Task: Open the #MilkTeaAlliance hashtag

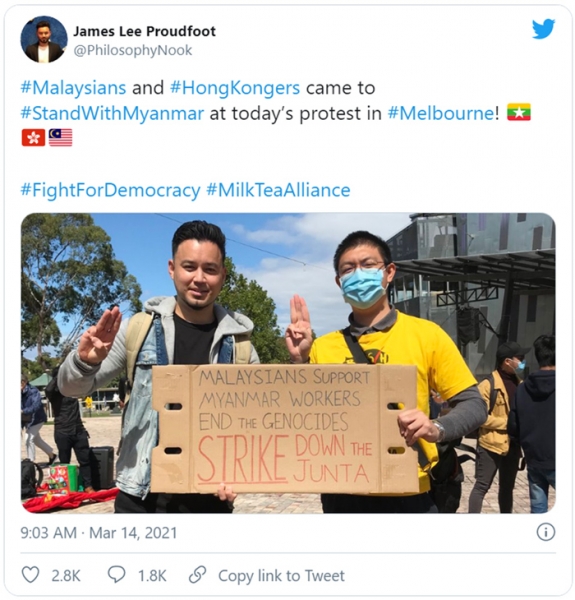Action: (x=278, y=190)
